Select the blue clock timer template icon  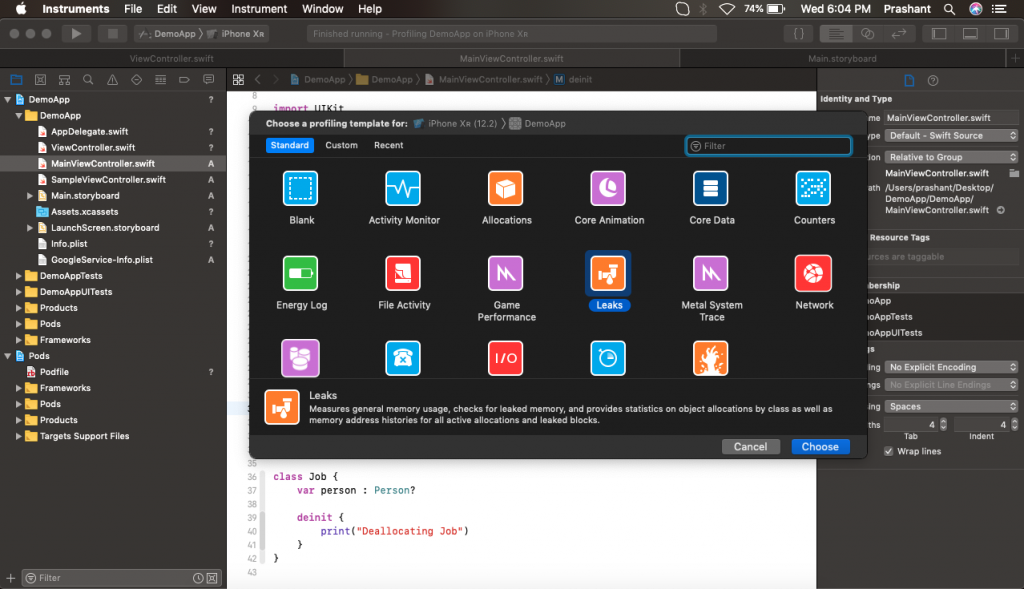coord(608,358)
